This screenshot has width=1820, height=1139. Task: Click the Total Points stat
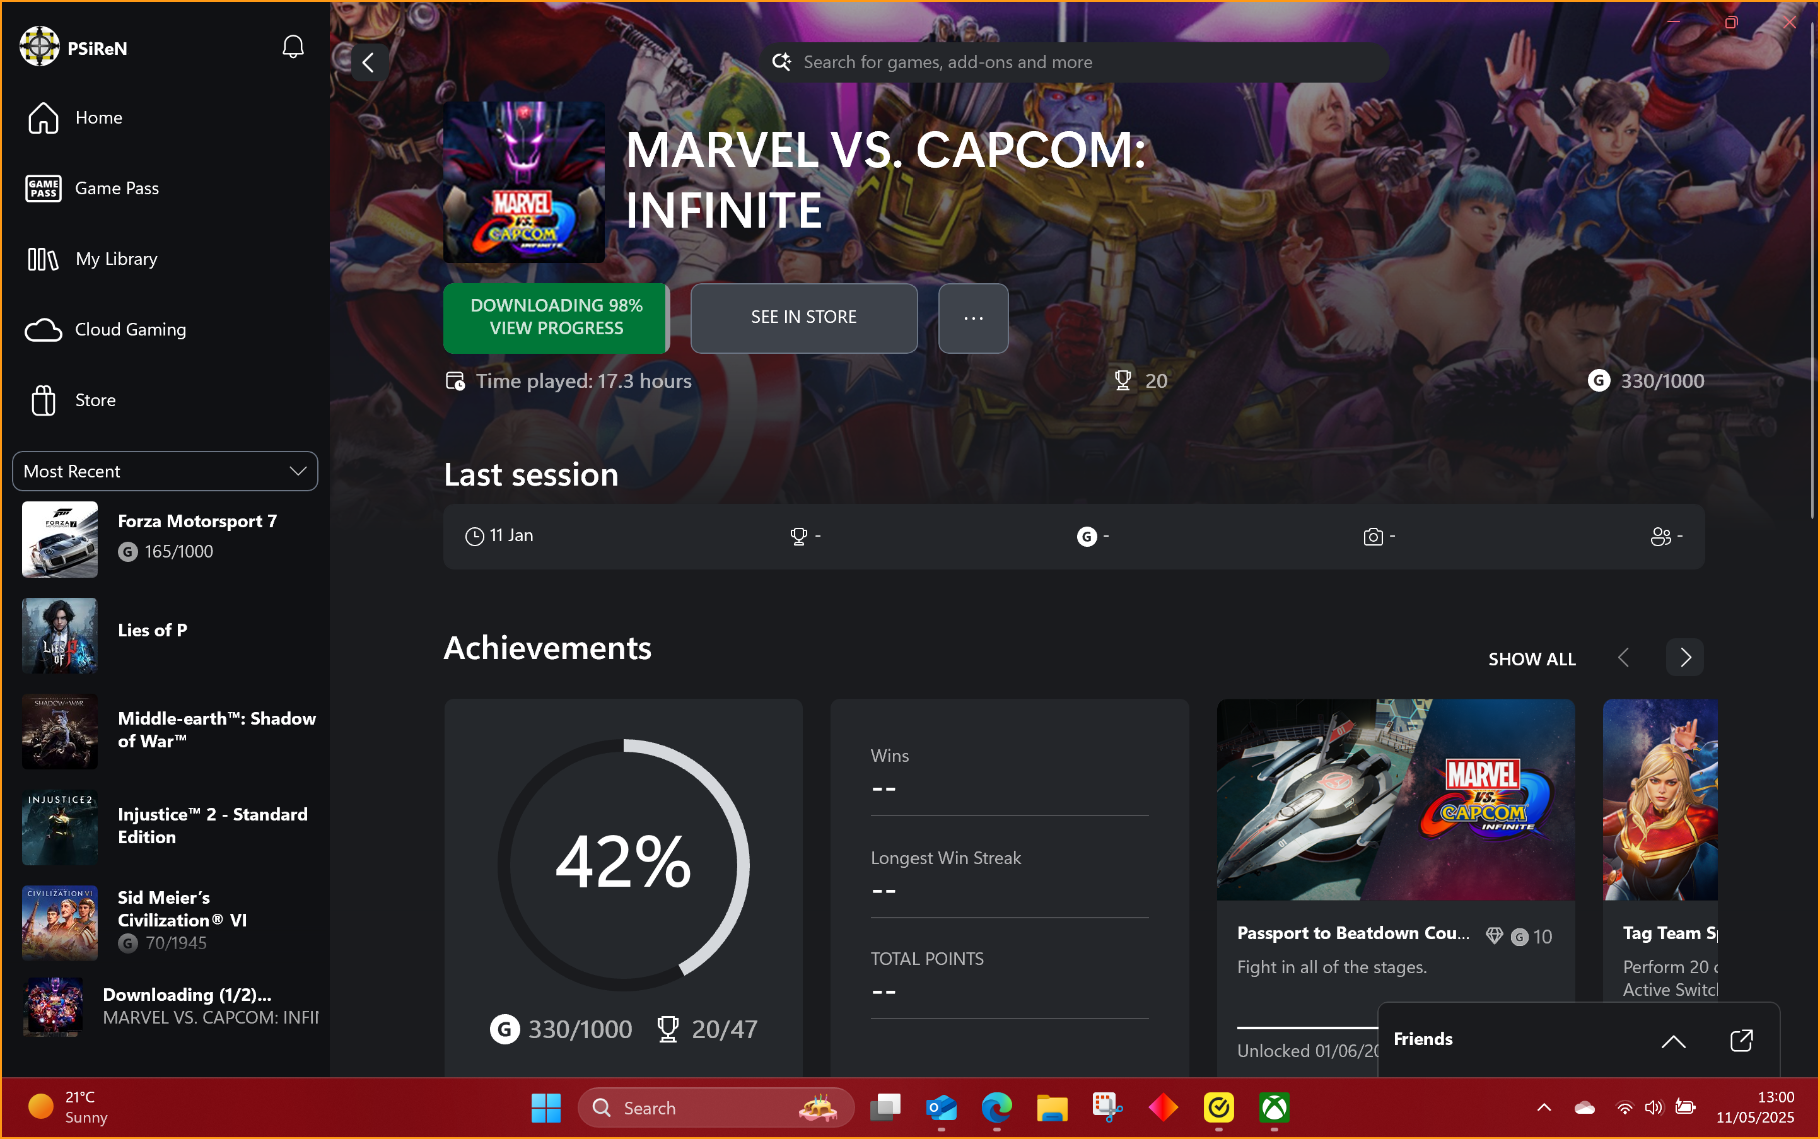[x=1010, y=974]
